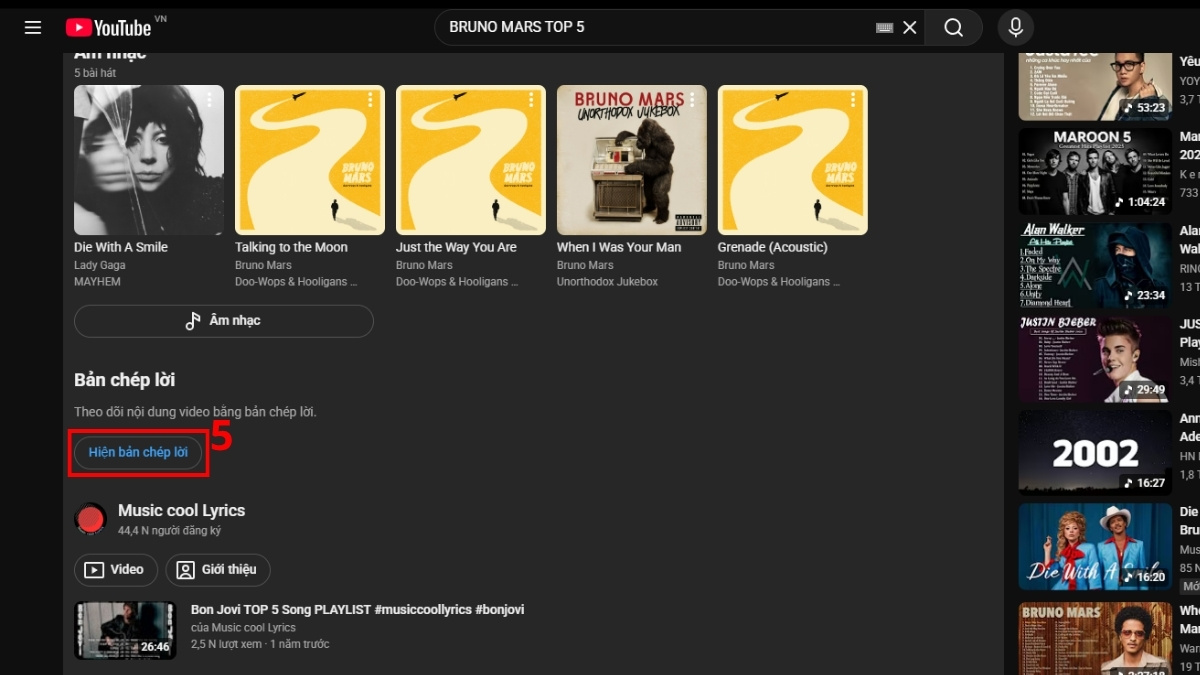Click the song title When I Was Your Man
Viewport: 1200px width, 675px height.
tap(619, 247)
